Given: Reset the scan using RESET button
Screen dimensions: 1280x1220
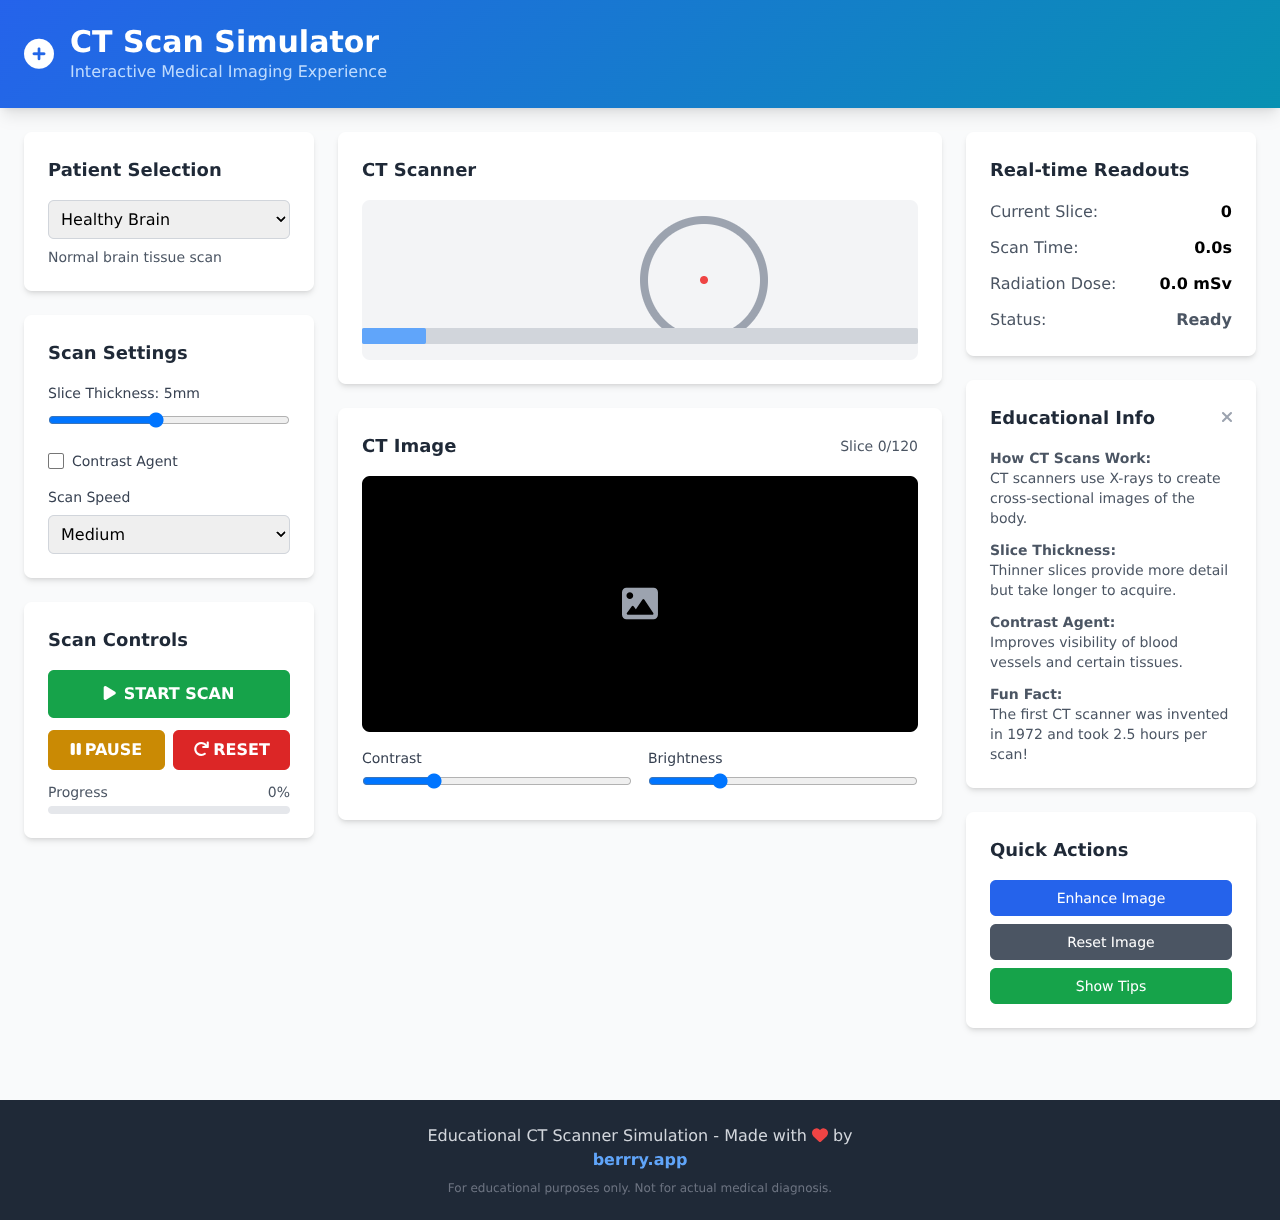Looking at the screenshot, I should click(x=231, y=750).
